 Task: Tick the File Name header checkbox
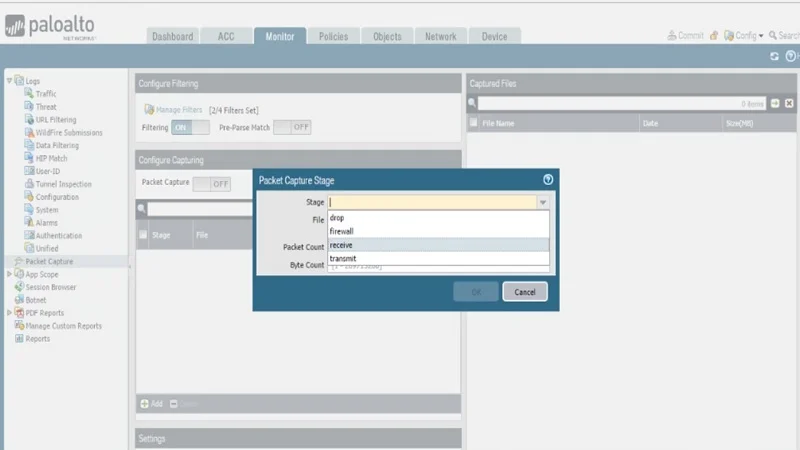tap(473, 122)
